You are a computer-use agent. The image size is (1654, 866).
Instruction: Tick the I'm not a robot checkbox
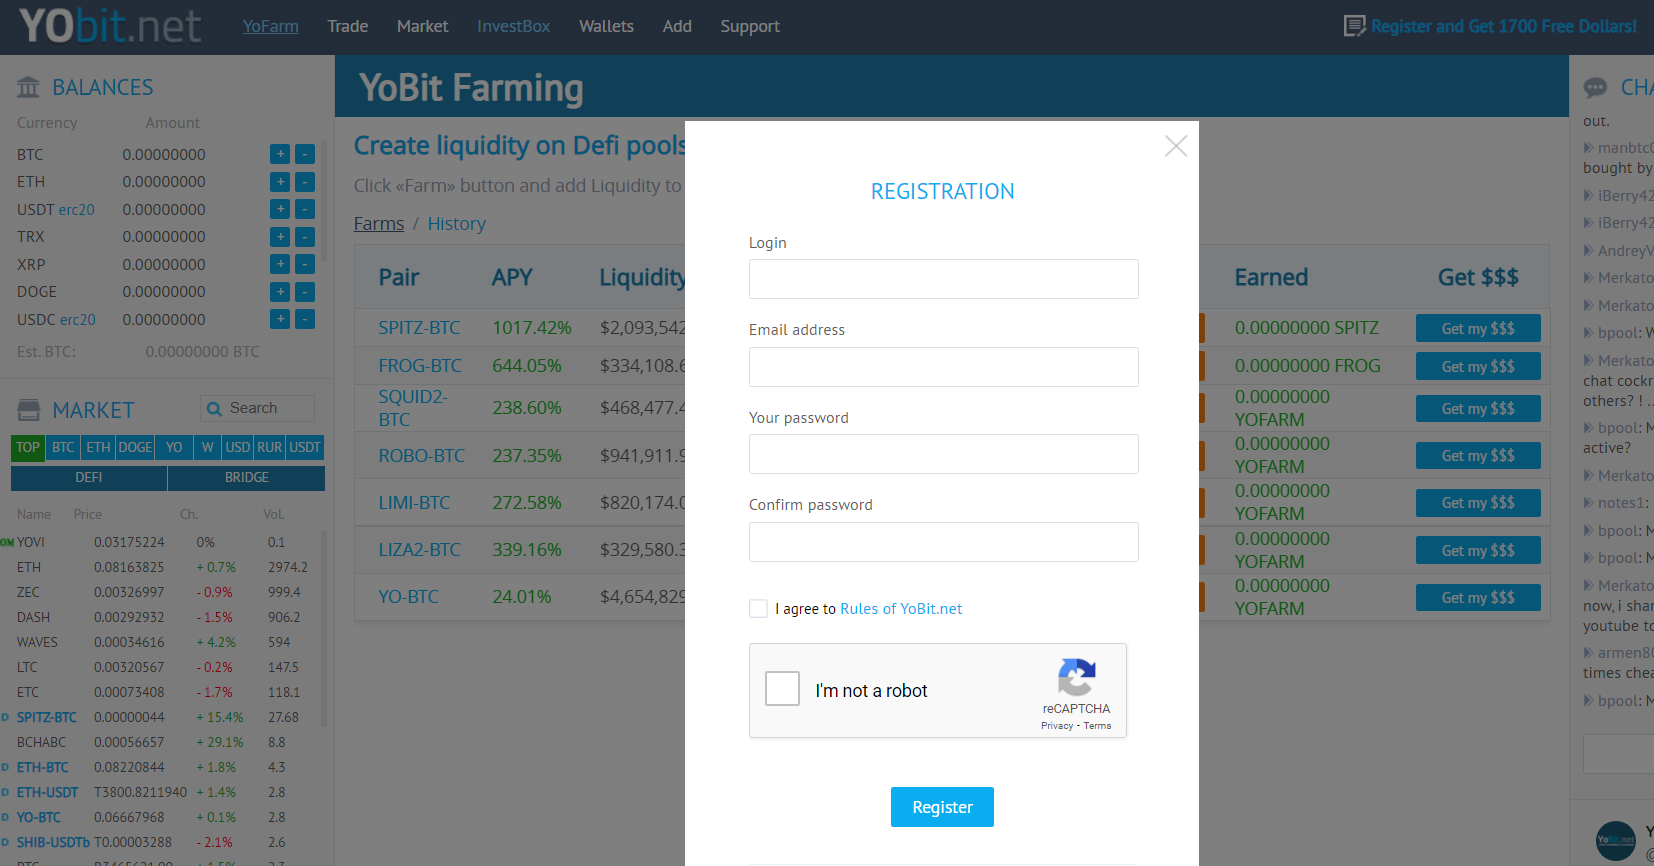click(x=782, y=689)
